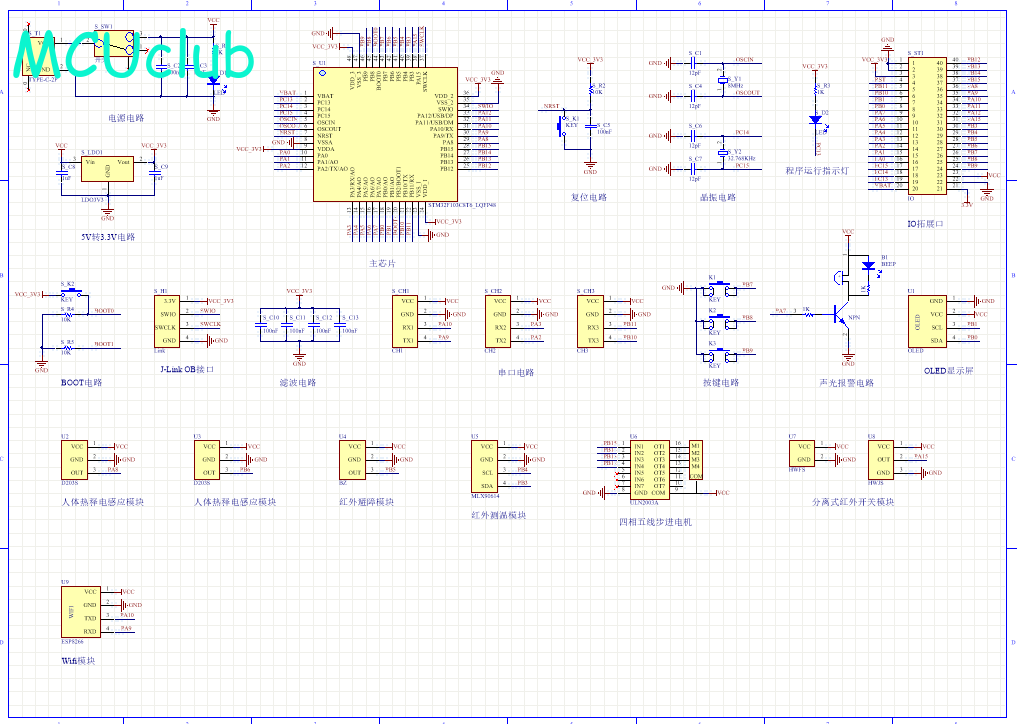The image size is (1017, 724).
Task: Click the 按键电路 caption
Action: [721, 383]
